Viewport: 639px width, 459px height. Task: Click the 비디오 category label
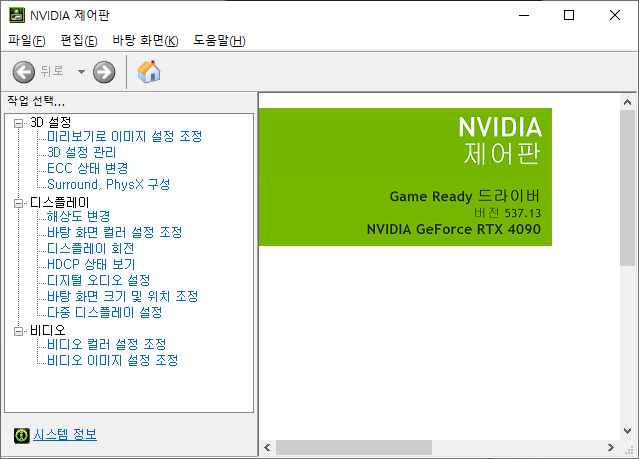coord(48,330)
